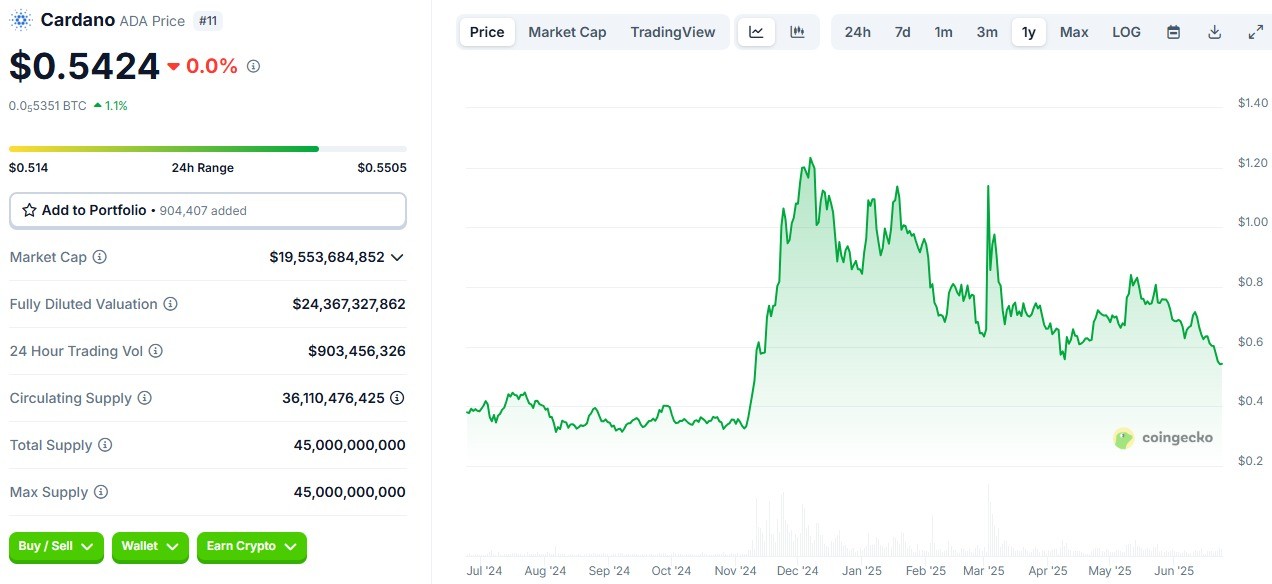Open price change info icon next to 0.0%
Viewport: 1272px width, 584px height.
coord(253,66)
